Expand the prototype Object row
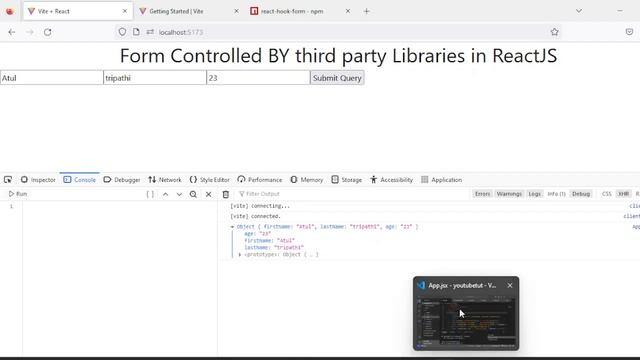640x360 pixels. (240, 254)
